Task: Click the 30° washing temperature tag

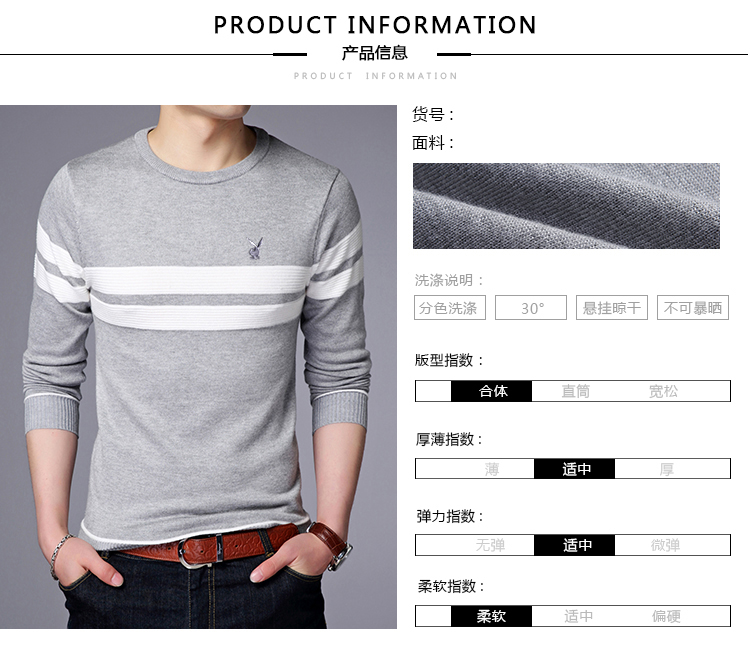Action: pyautogui.click(x=531, y=308)
